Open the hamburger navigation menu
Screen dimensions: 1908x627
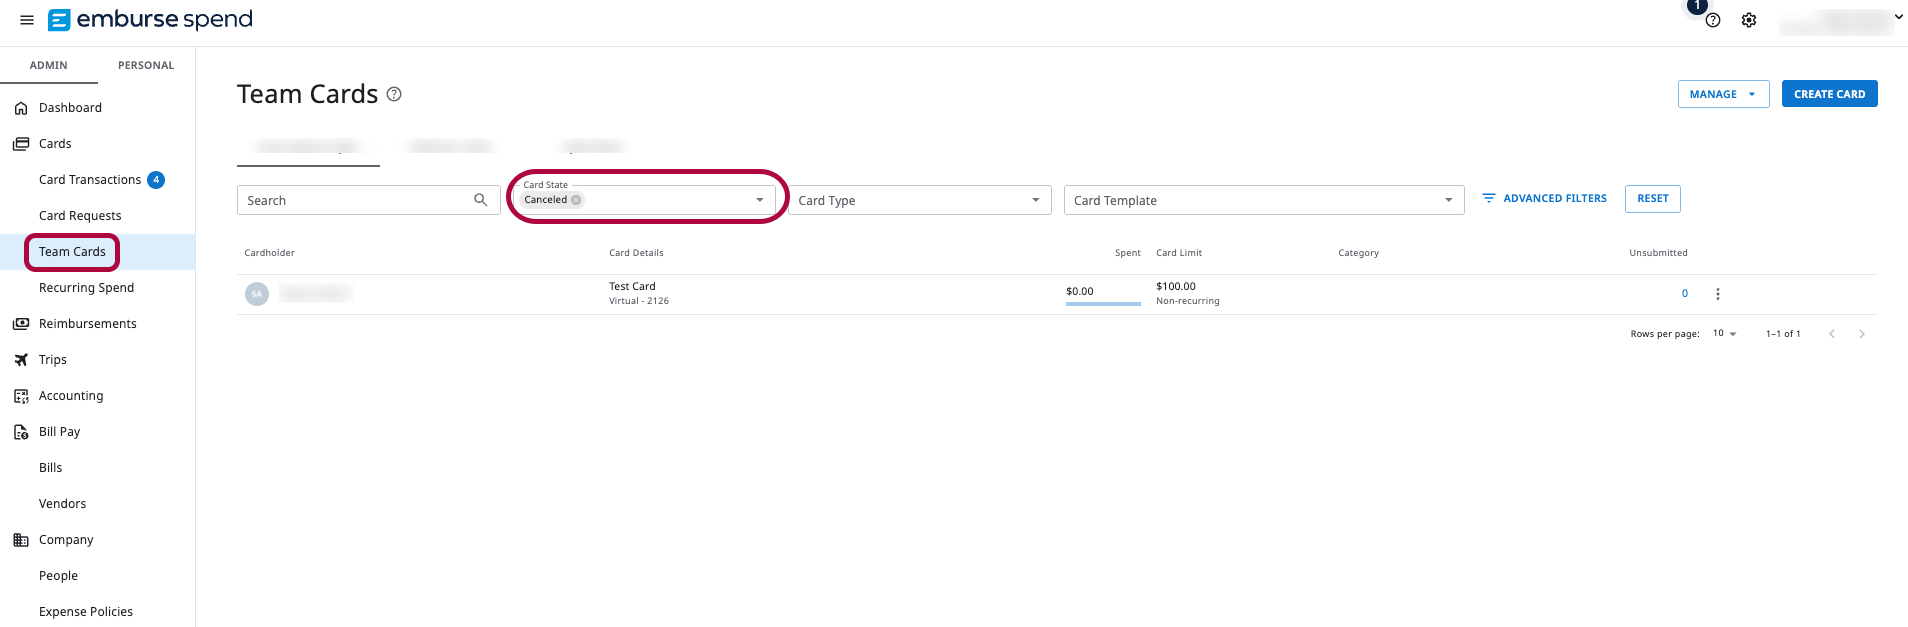[x=27, y=20]
